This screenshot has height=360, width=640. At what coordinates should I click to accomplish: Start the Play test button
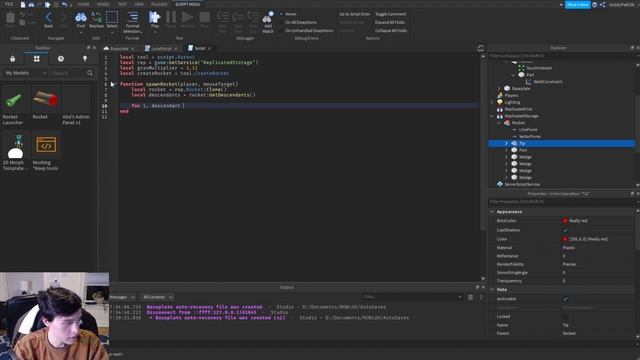coord(154,18)
